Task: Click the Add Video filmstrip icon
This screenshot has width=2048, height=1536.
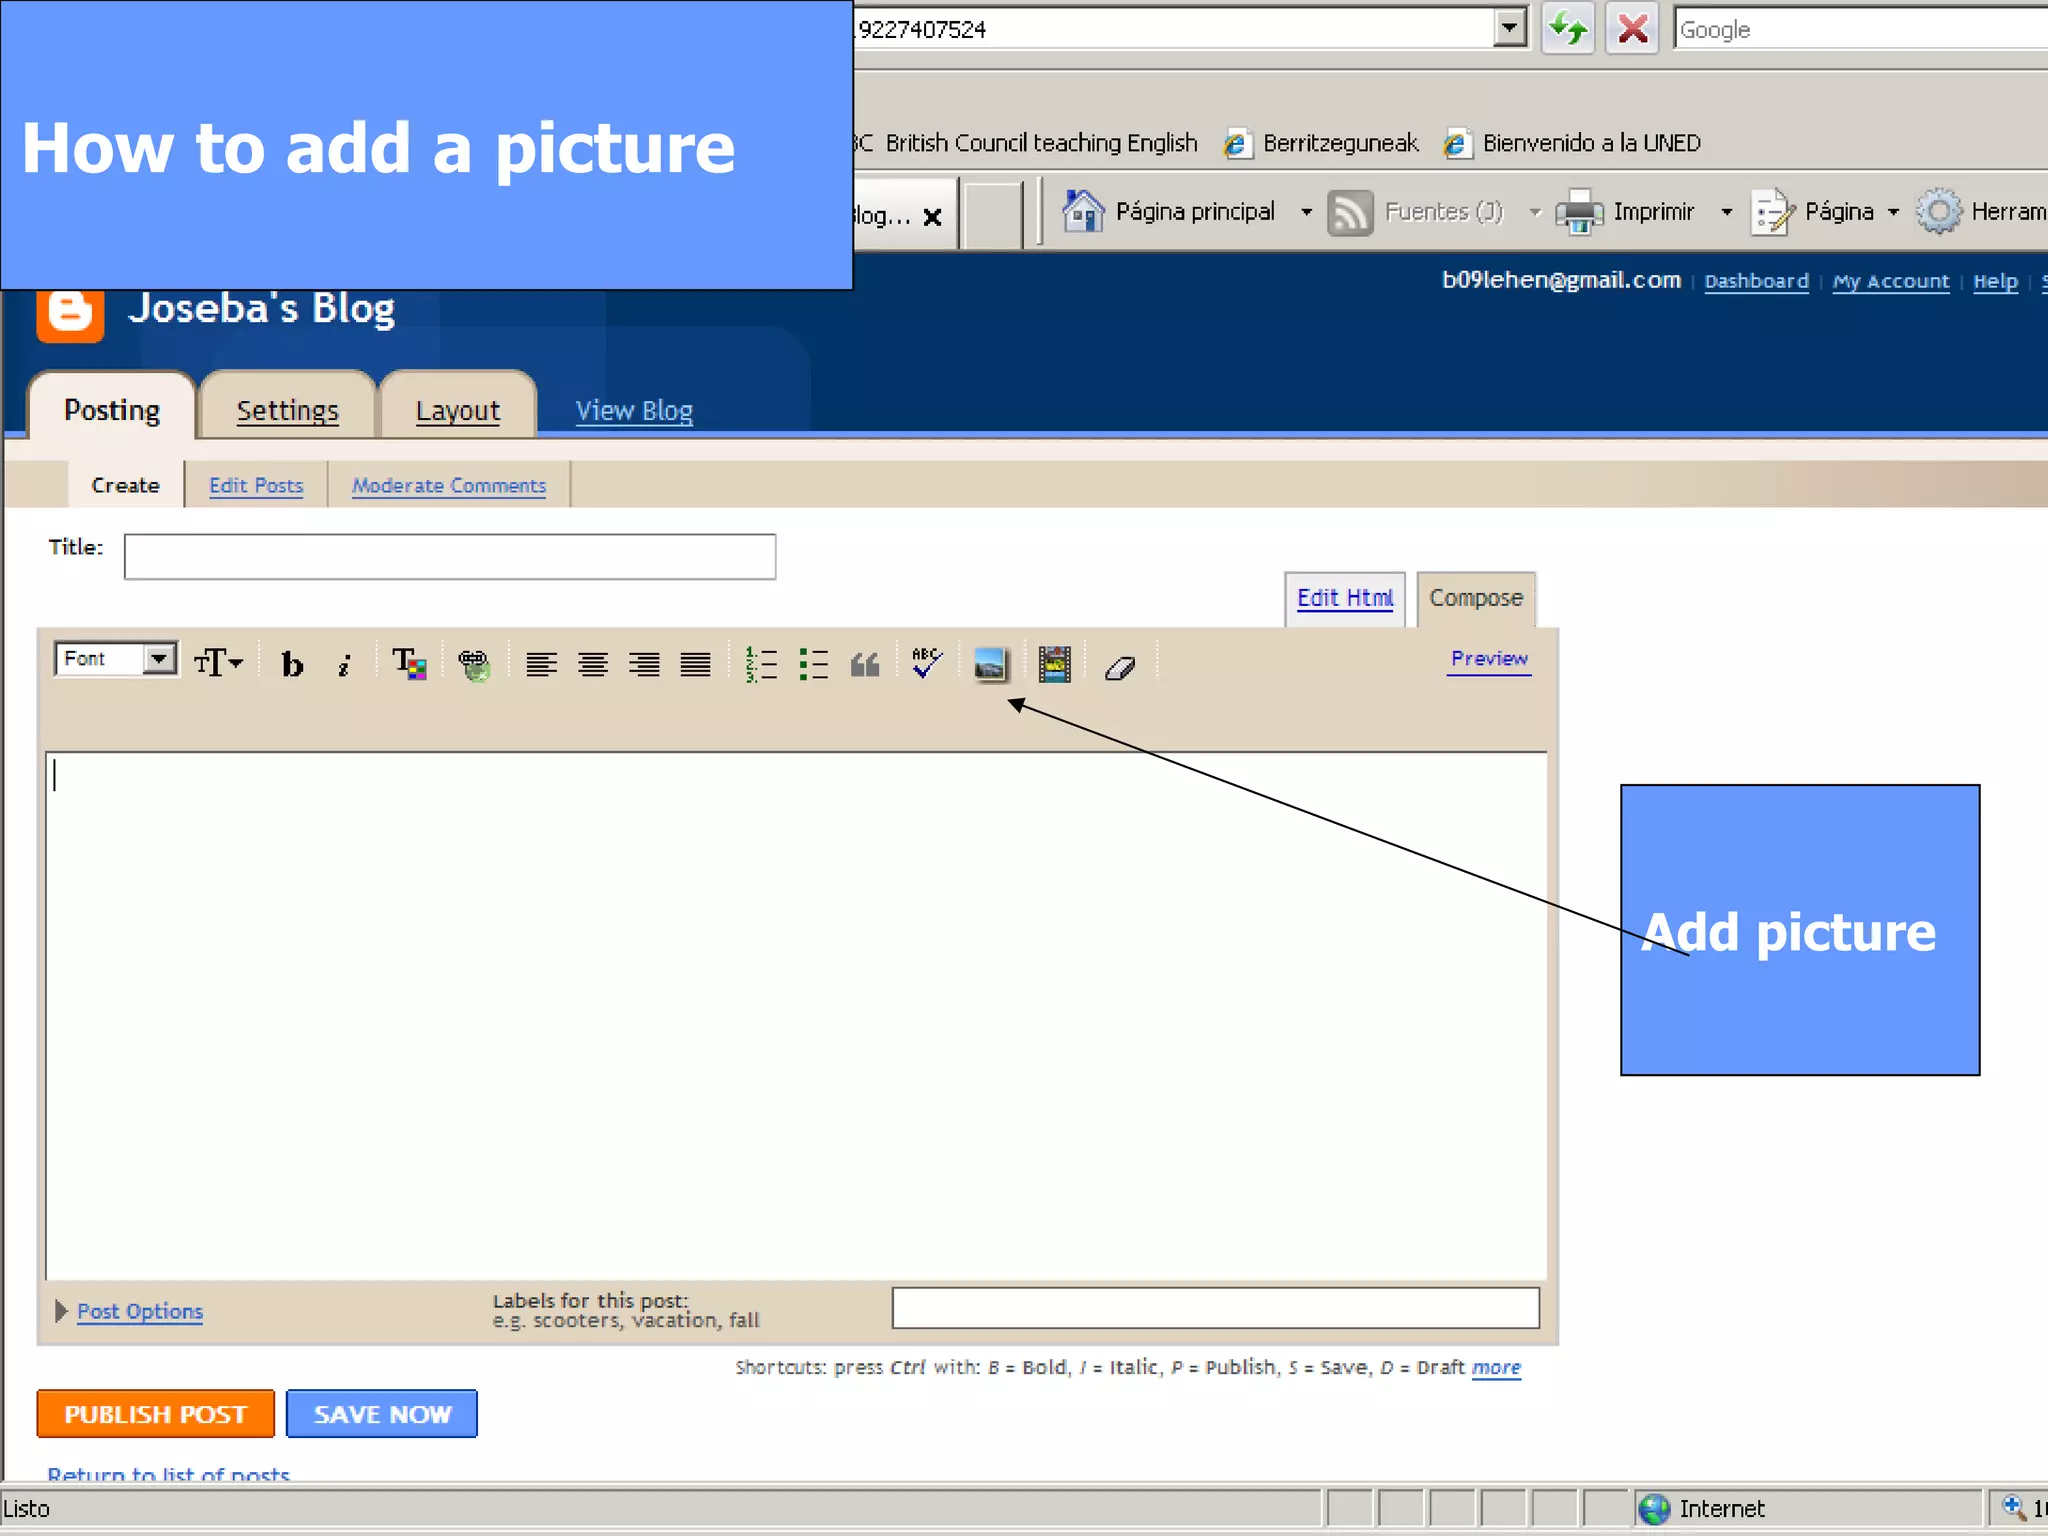Action: click(1054, 664)
